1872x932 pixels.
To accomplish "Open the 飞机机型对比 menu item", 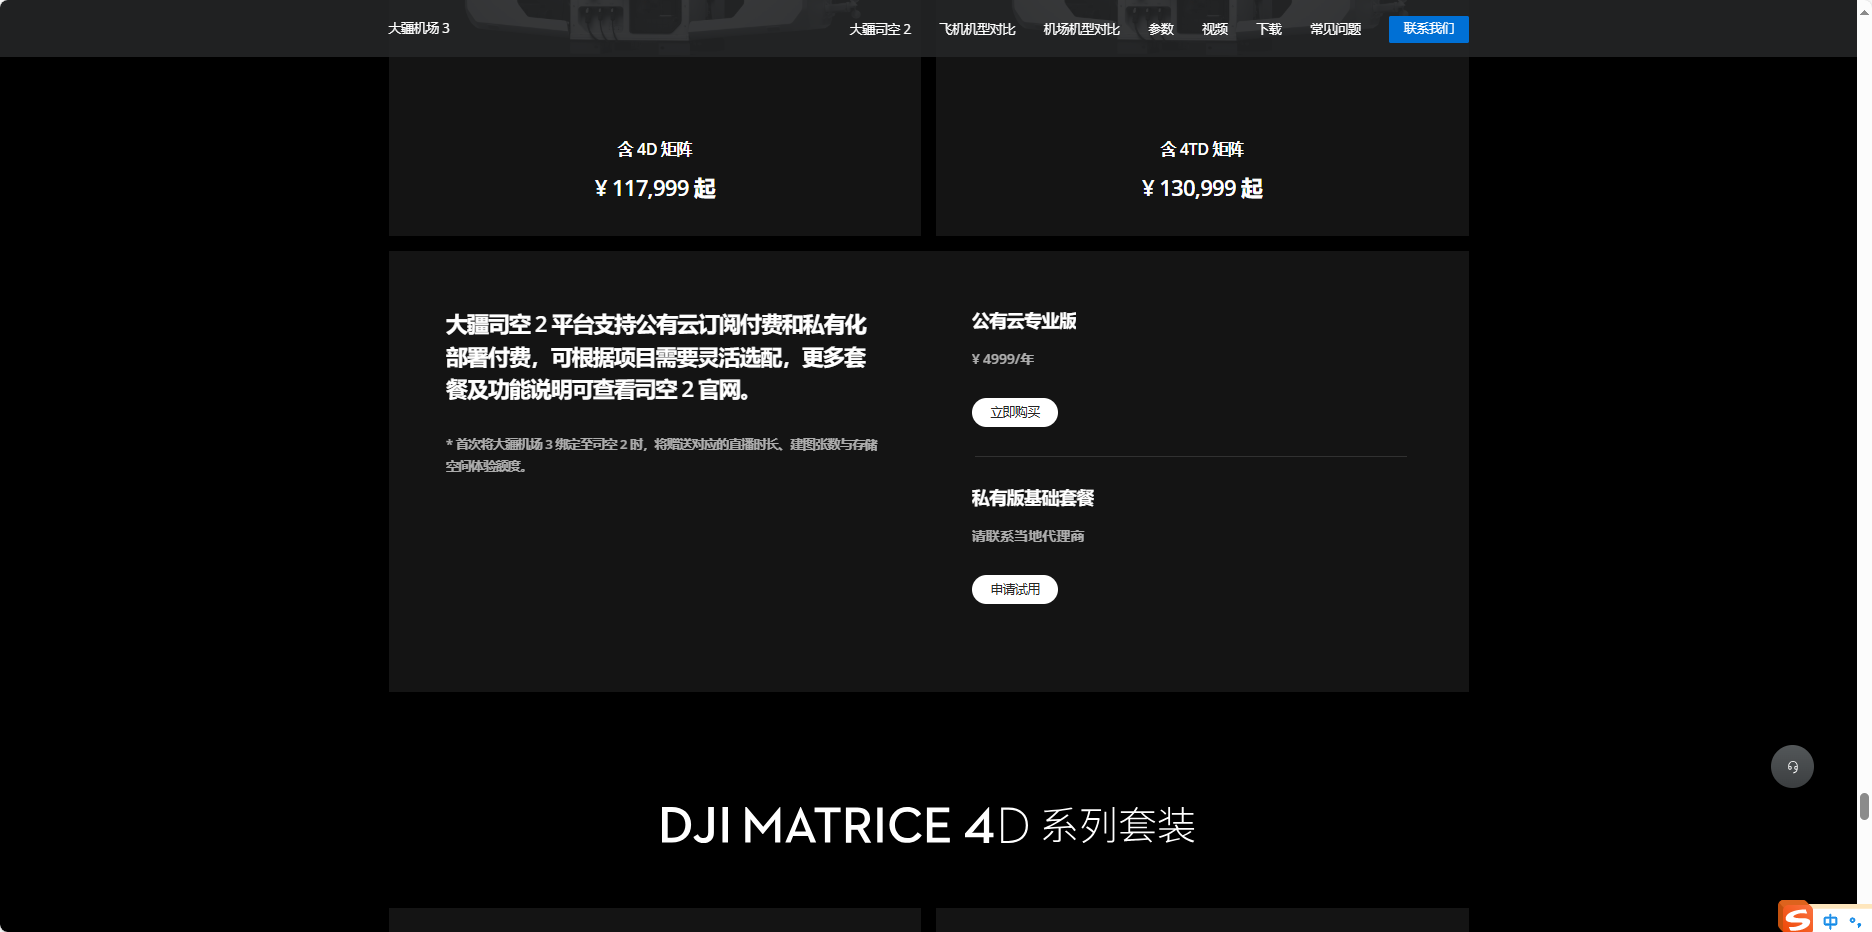I will 977,30.
